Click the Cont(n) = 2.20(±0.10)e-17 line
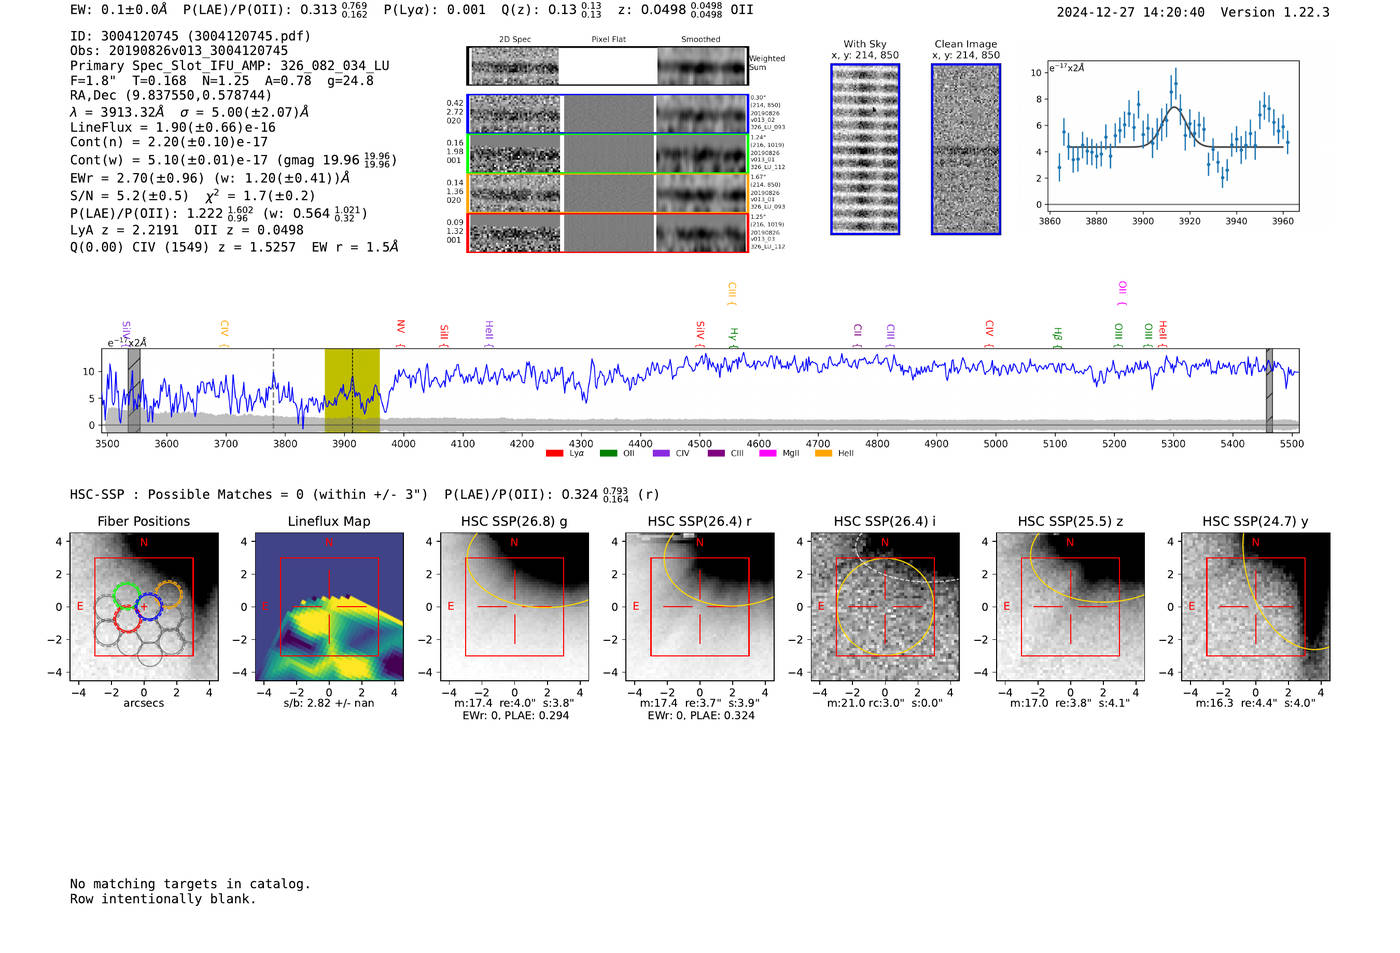This screenshot has height=953, width=1400. 169,142
